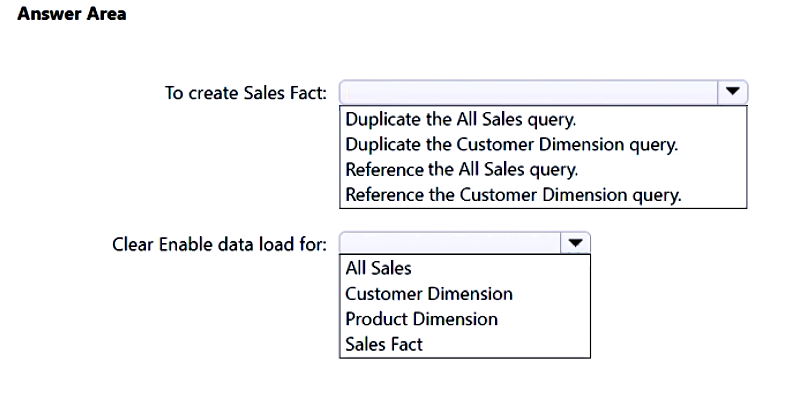Select Sales Fact in data load list
The image size is (804, 400).
coord(384,344)
